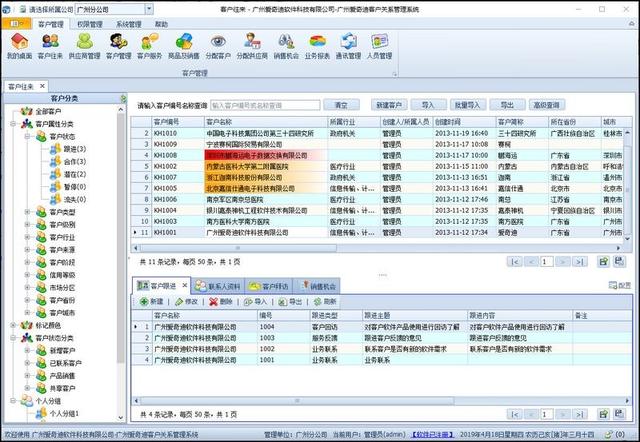Close the 客户往来 document tab

point(42,86)
